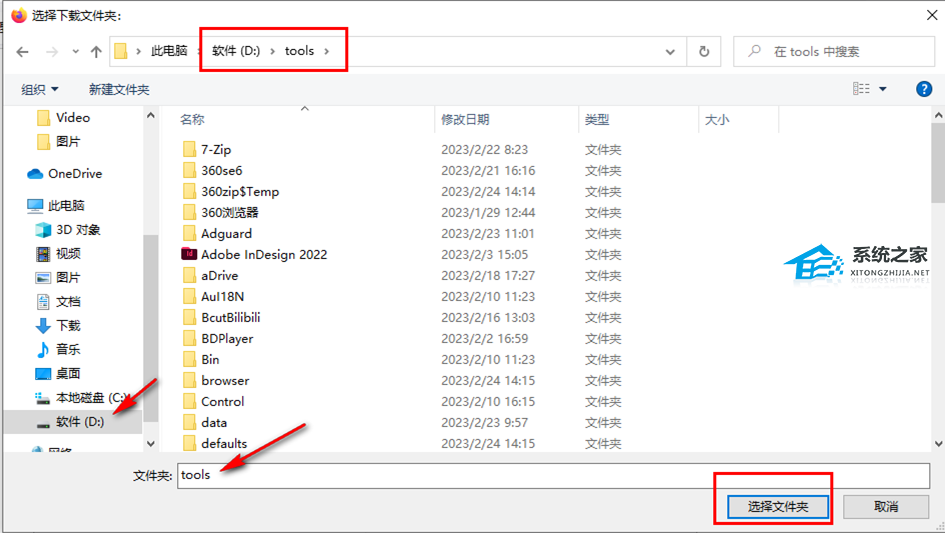Click the 取消 button
Screen dimensions: 945x533
click(885, 506)
